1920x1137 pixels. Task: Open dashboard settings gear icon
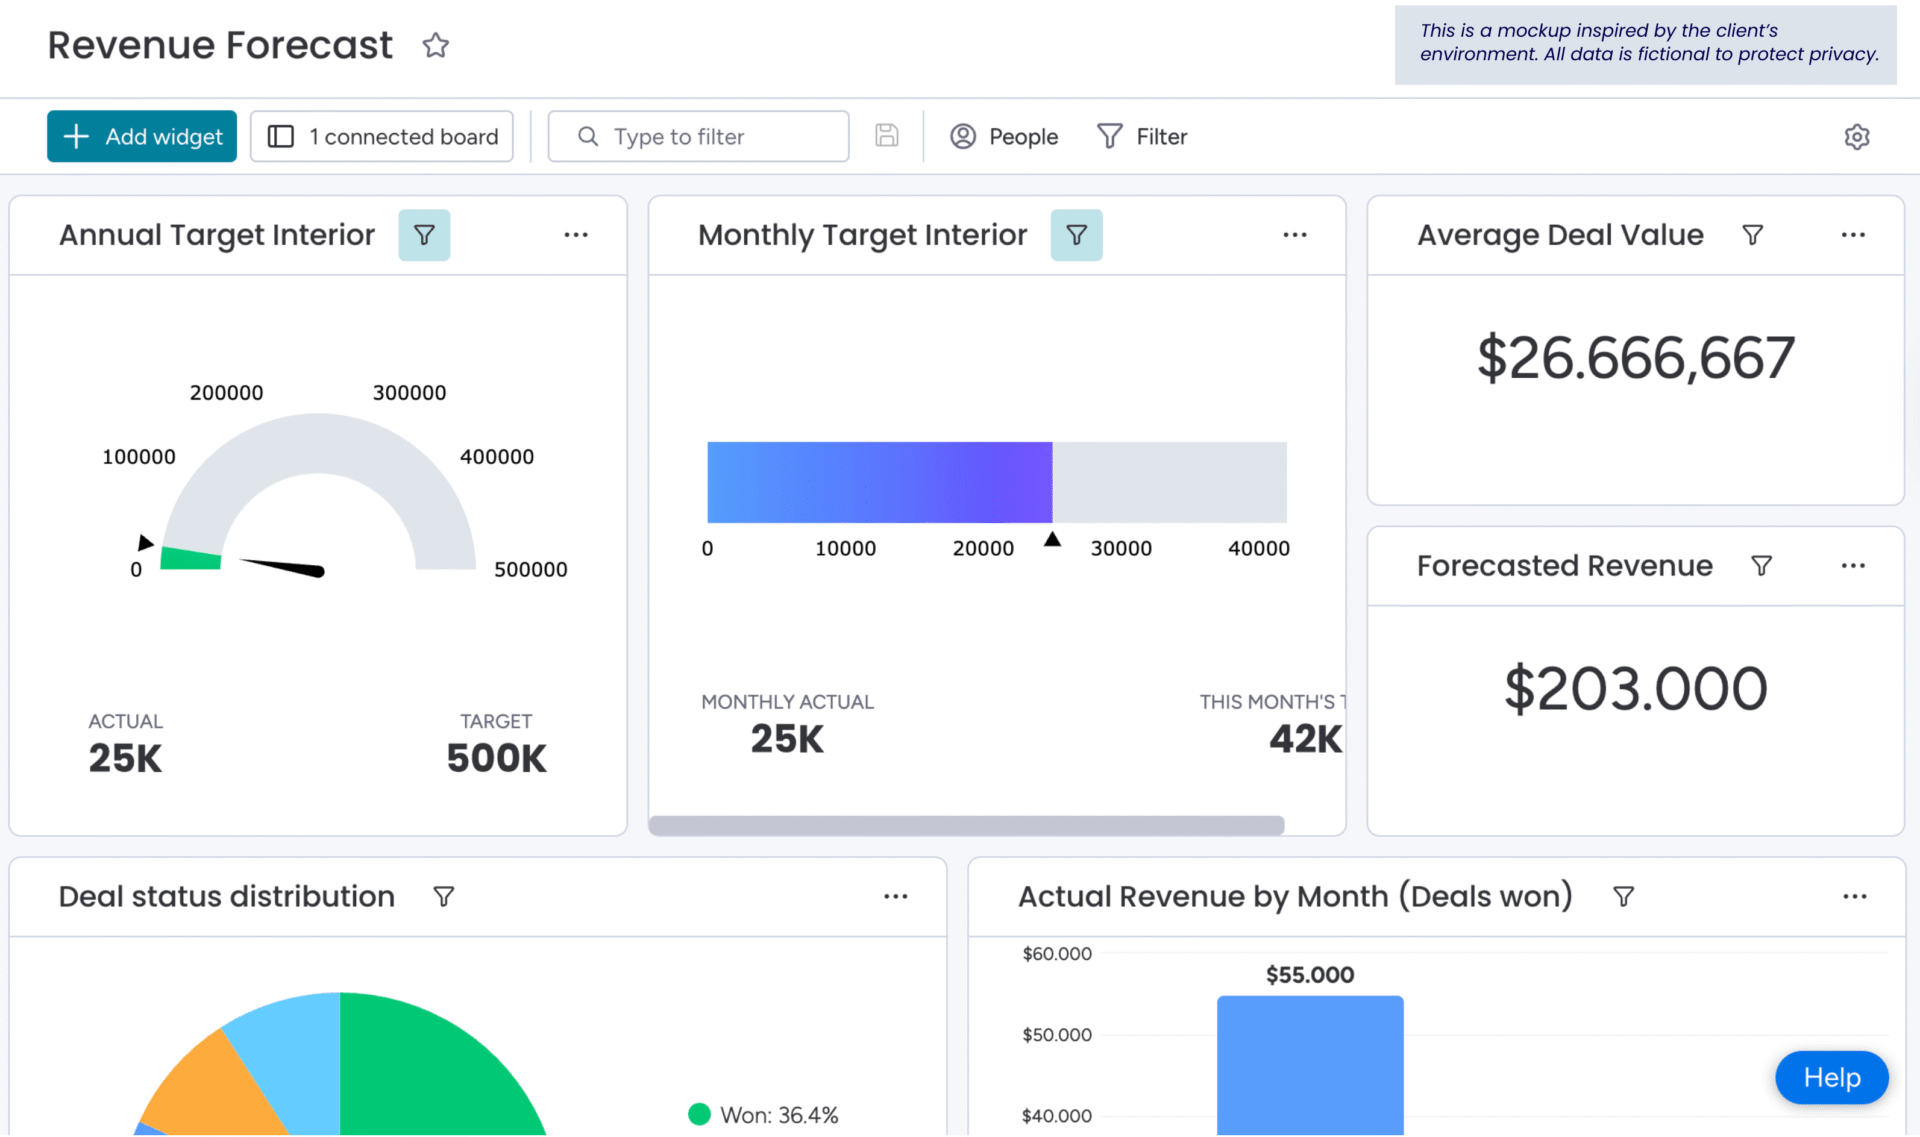click(1856, 137)
